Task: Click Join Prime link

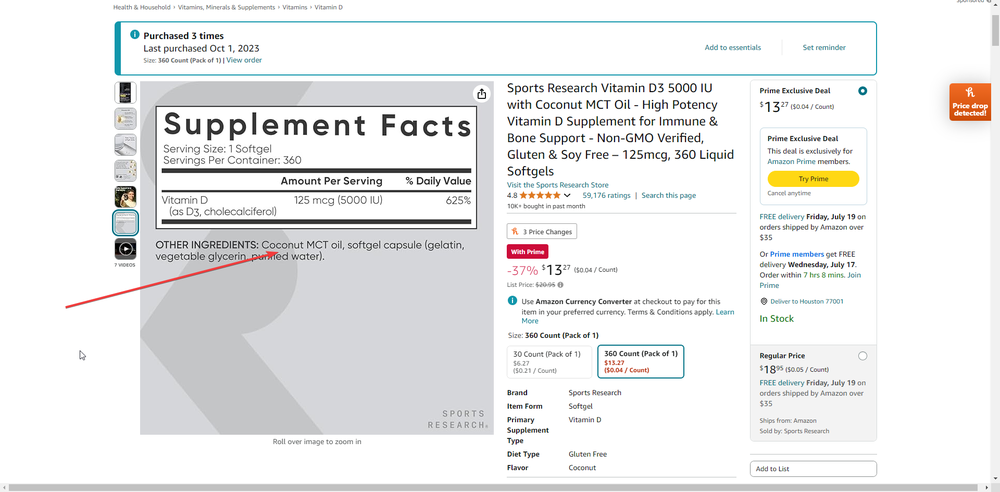Action: [x=811, y=280]
